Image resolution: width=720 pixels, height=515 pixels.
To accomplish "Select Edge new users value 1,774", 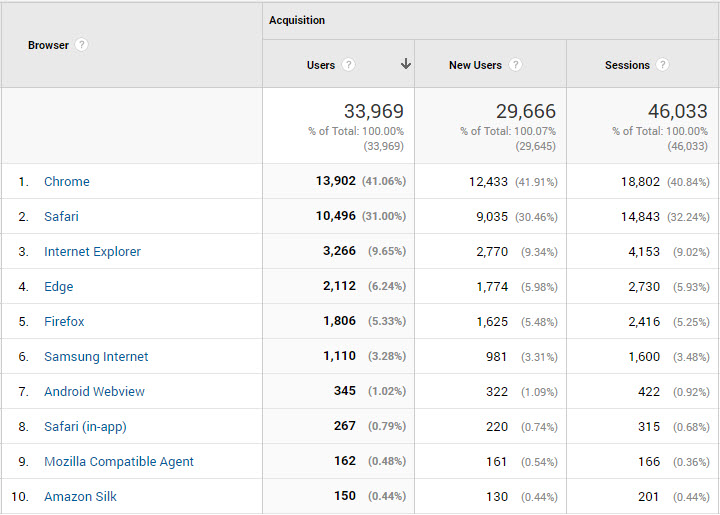I will tap(492, 287).
